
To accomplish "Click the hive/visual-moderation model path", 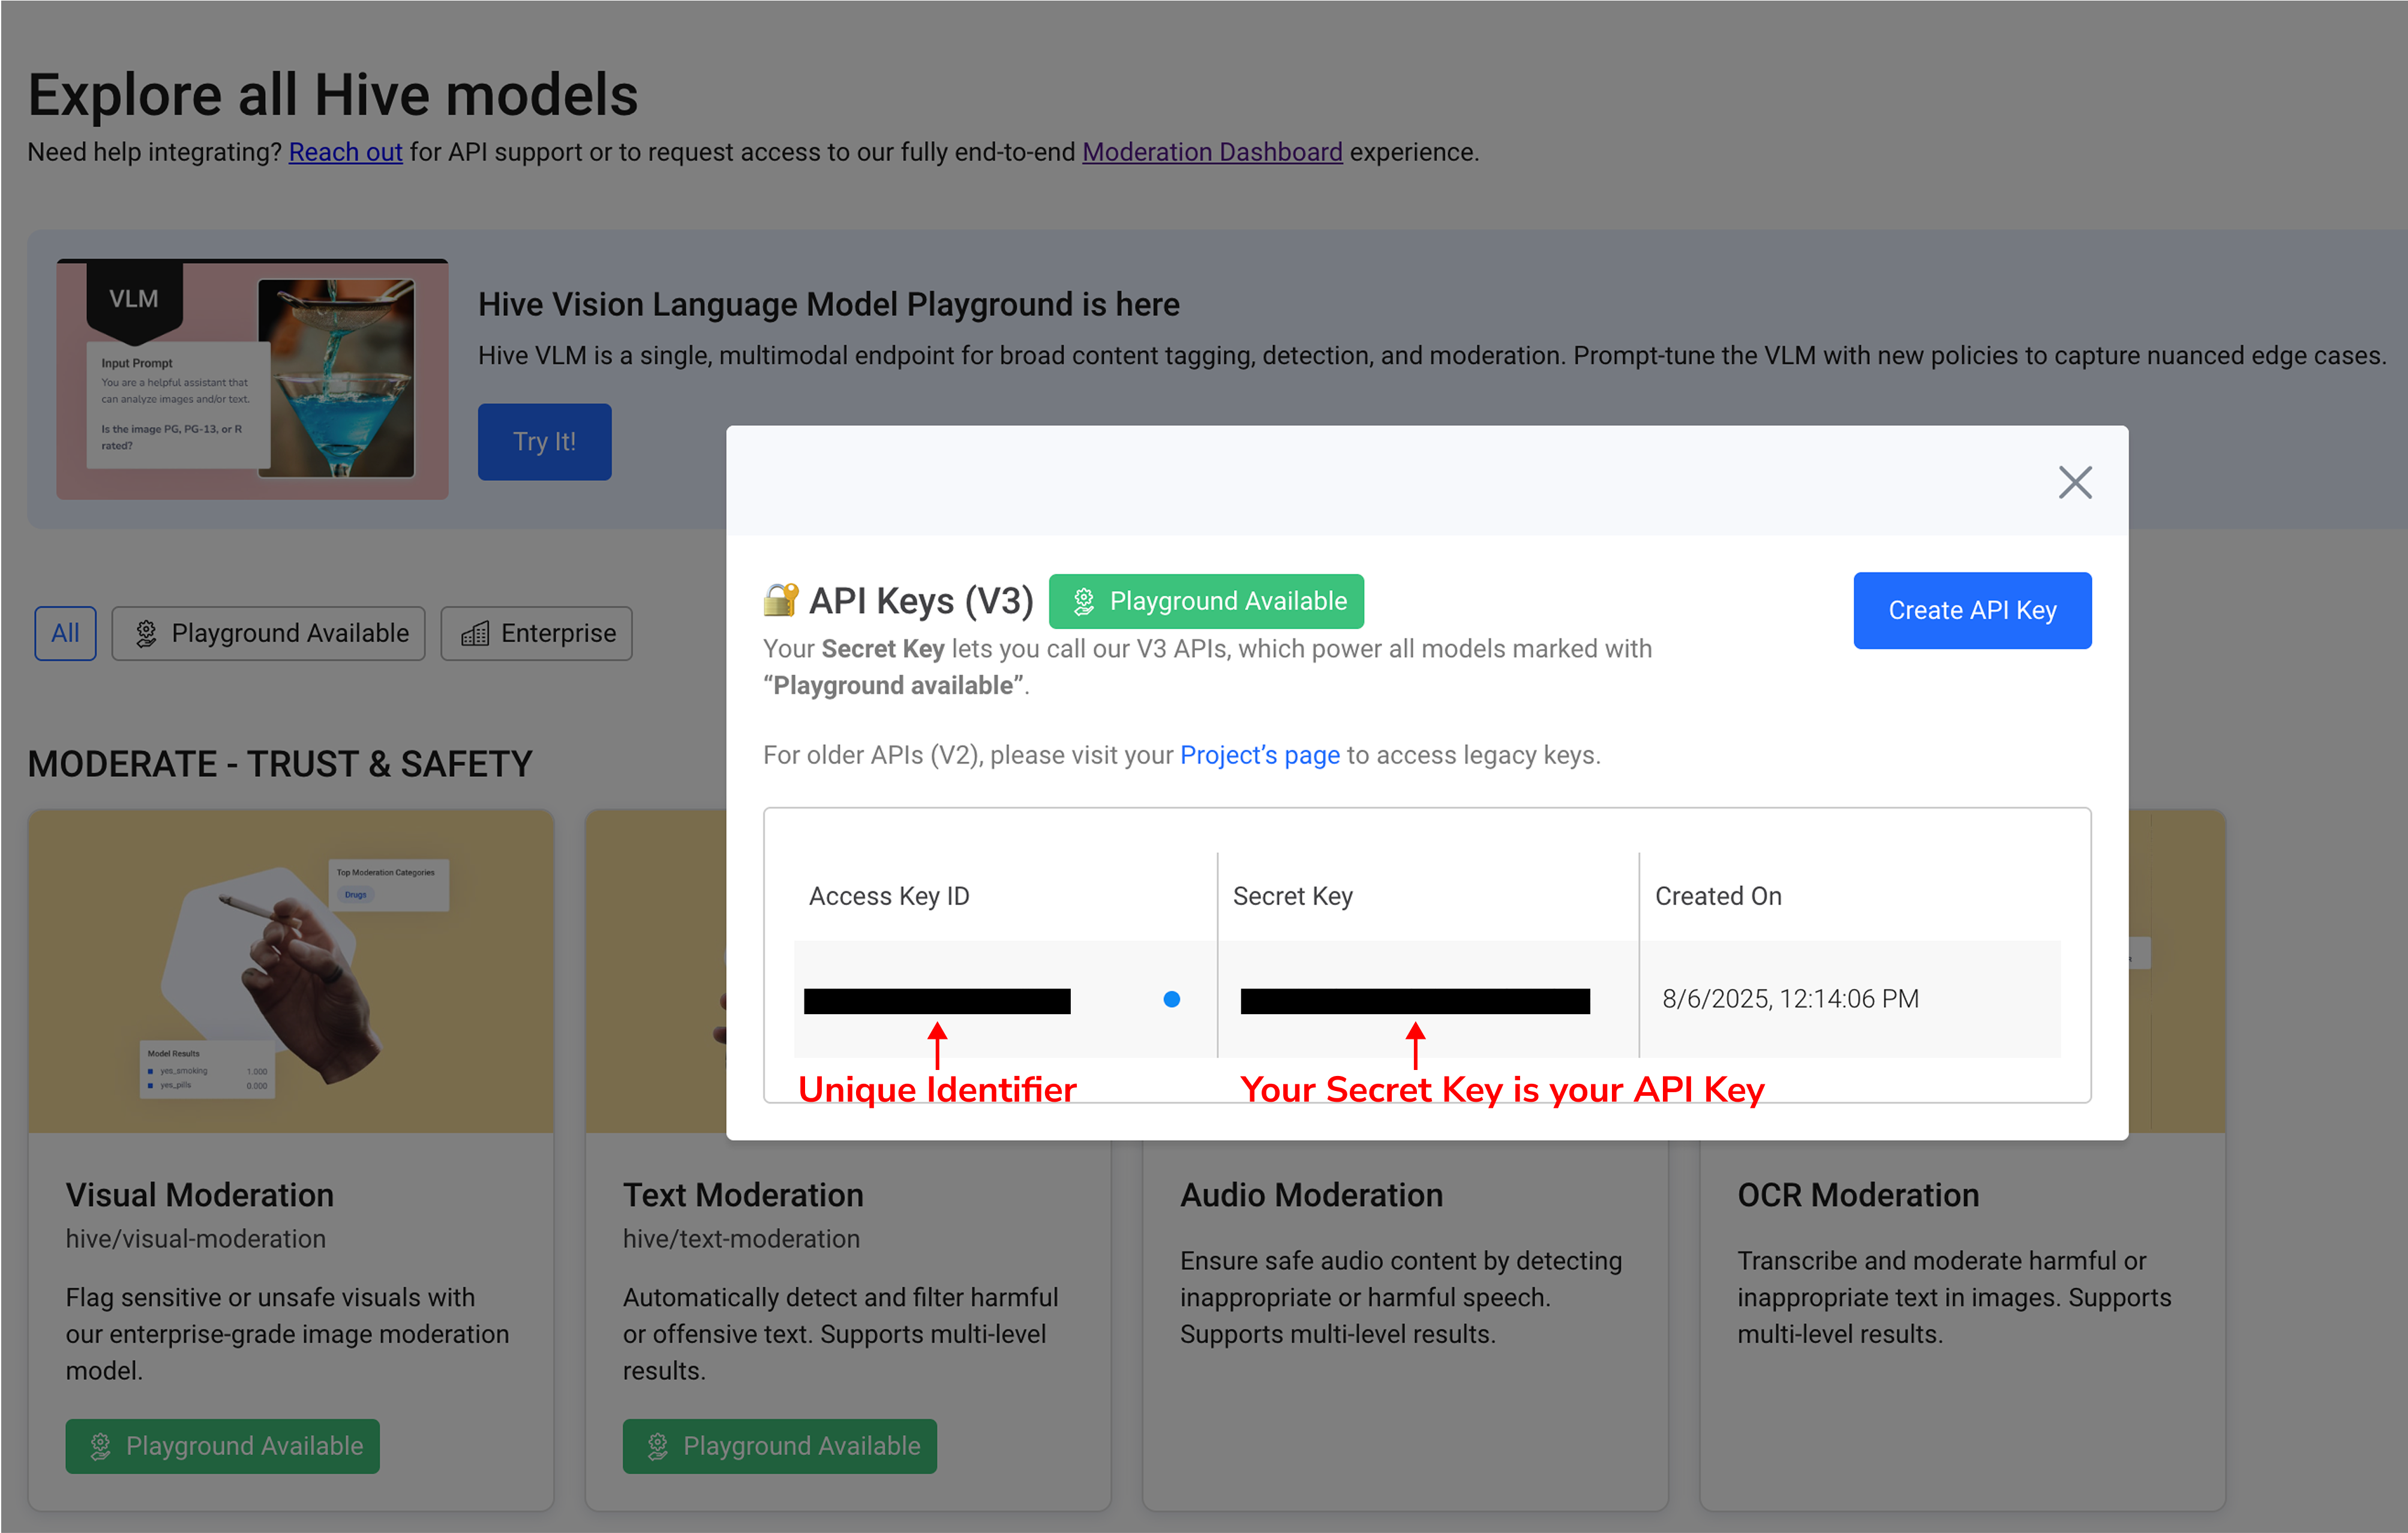I will pyautogui.click(x=196, y=1239).
